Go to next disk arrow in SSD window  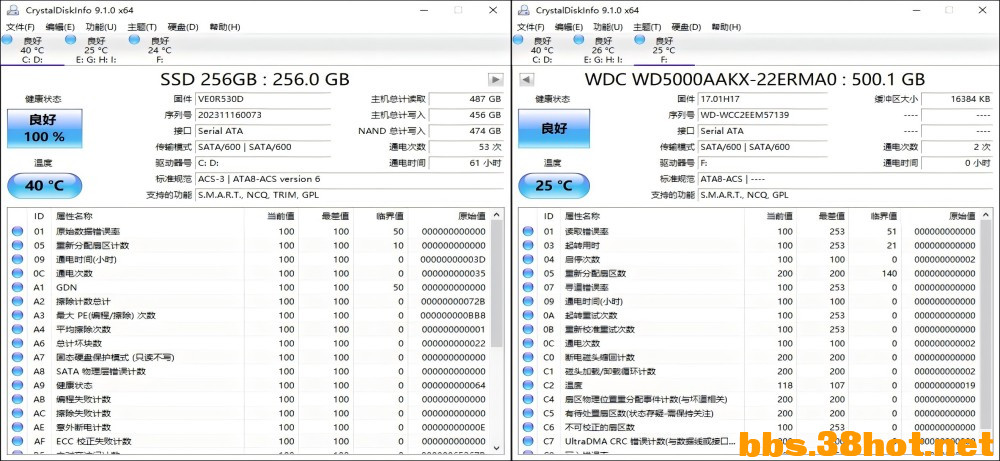(496, 80)
